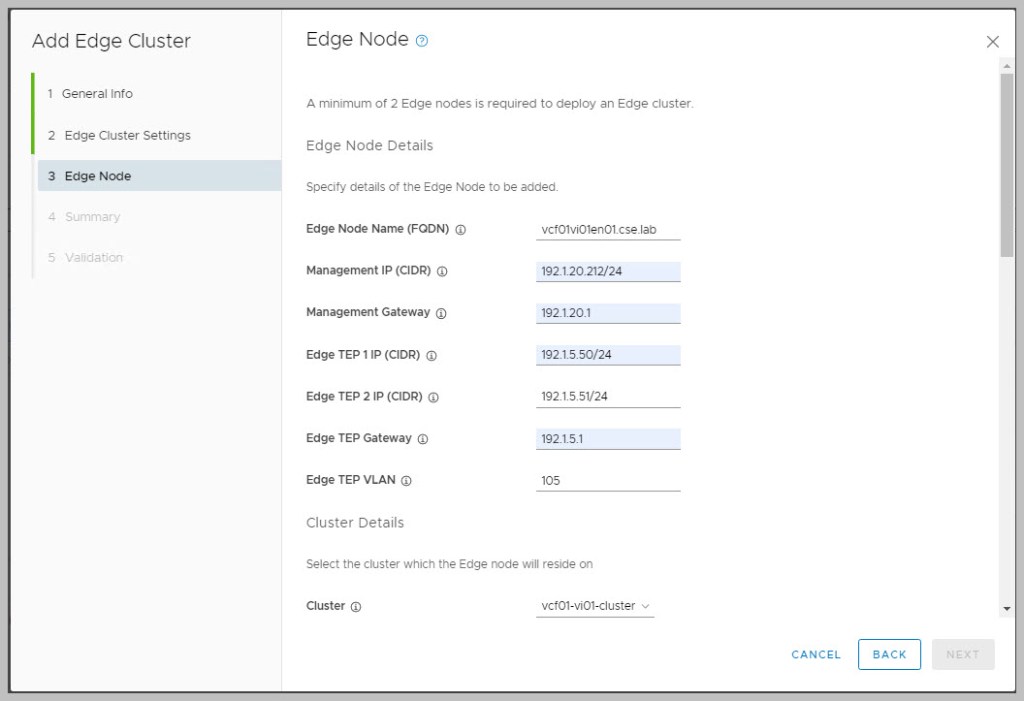The image size is (1024, 701).
Task: Click info icon next to Management IP (CIDR)
Action: click(x=442, y=271)
